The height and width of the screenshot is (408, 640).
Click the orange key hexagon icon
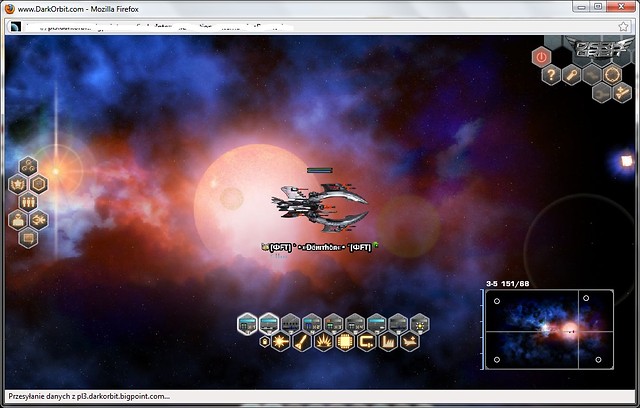(571, 75)
